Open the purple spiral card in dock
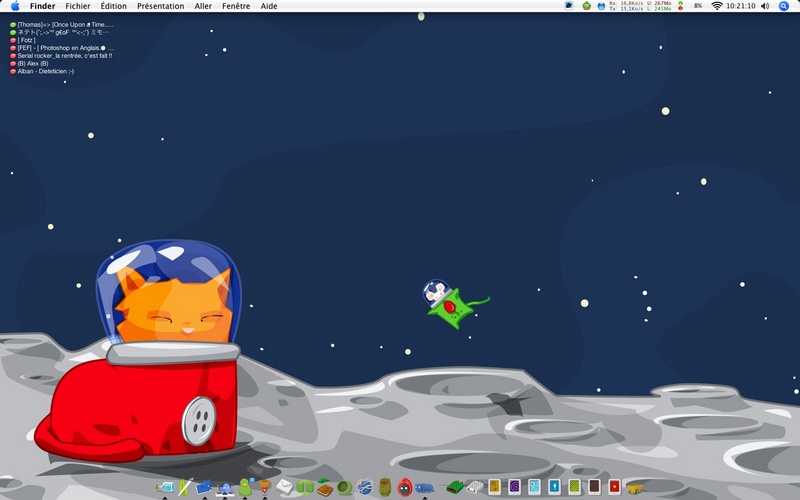Screen dimensions: 800x500 pos(514,487)
